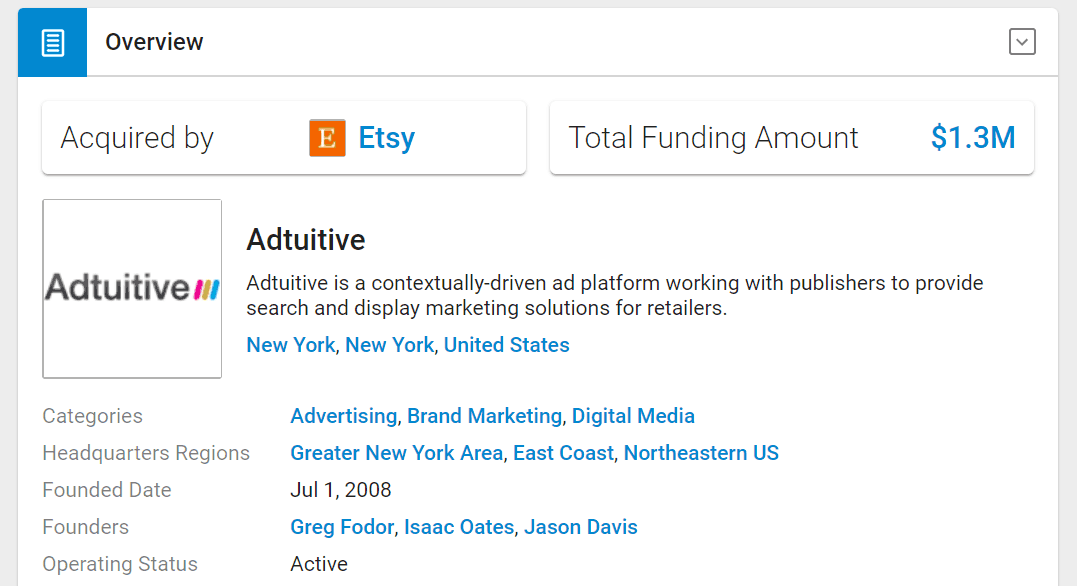Open the Etsy acquirer link
This screenshot has width=1077, height=586.
point(387,138)
